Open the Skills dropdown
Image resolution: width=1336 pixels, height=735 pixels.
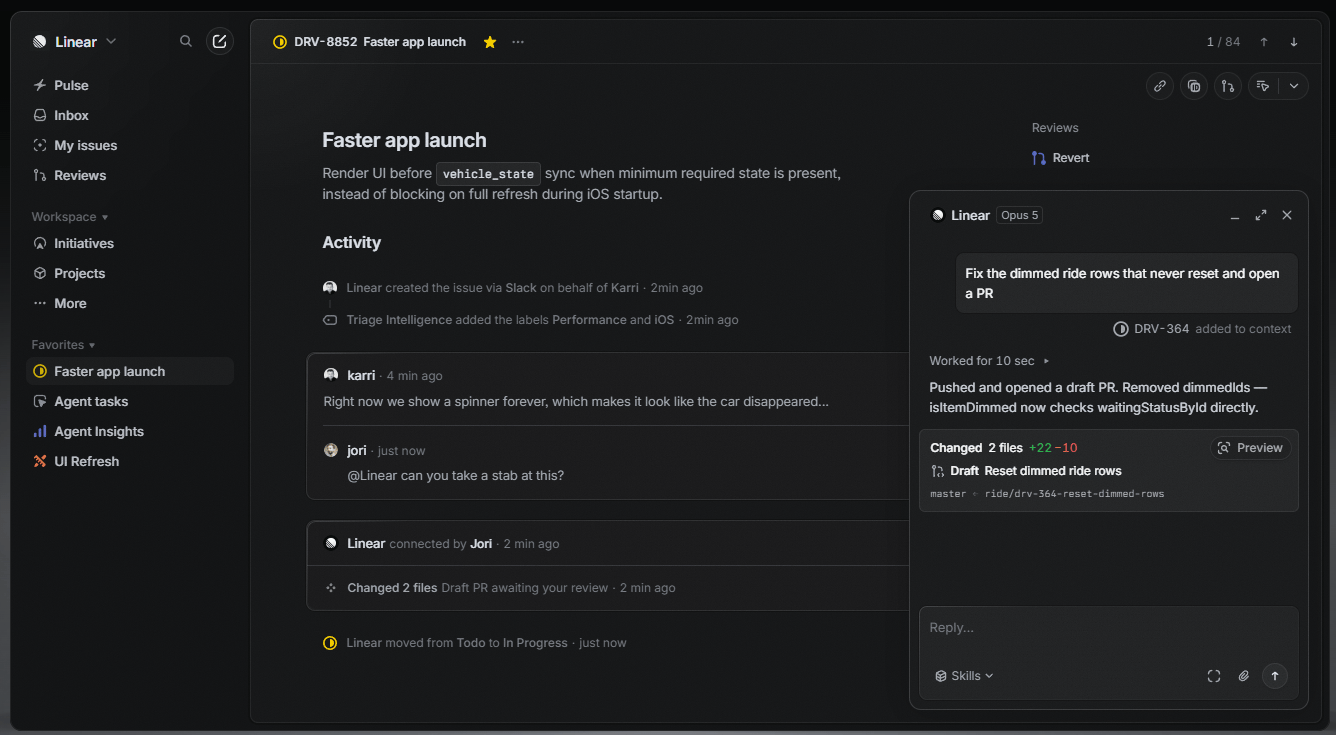(x=964, y=676)
